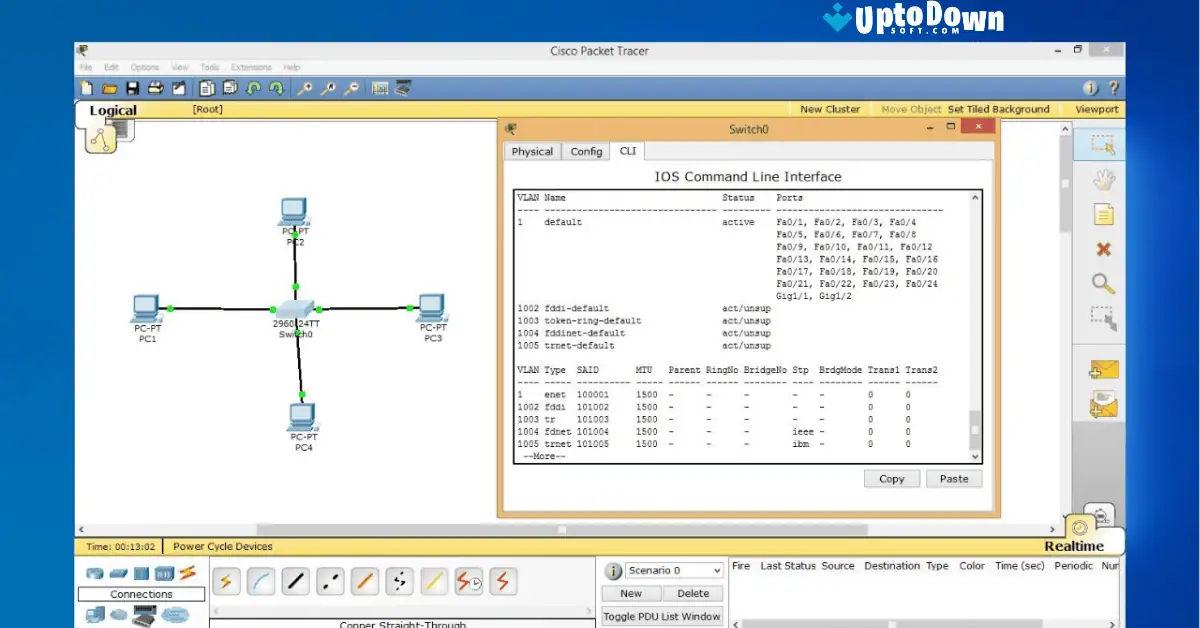Click the New Cluster button
The height and width of the screenshot is (628, 1200).
pyautogui.click(x=829, y=109)
